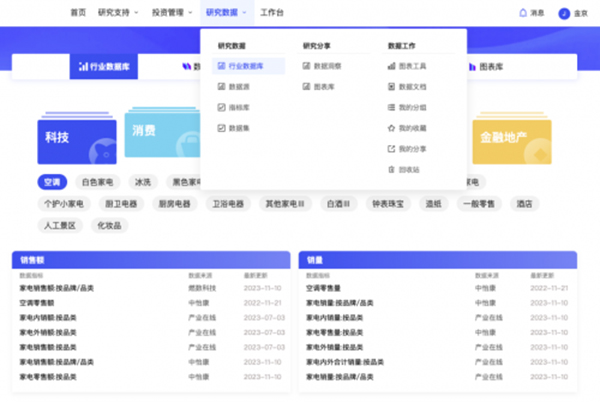Viewport: 600px width, 402px height.
Task: Go to the 首页 nav item
Action: [77, 13]
